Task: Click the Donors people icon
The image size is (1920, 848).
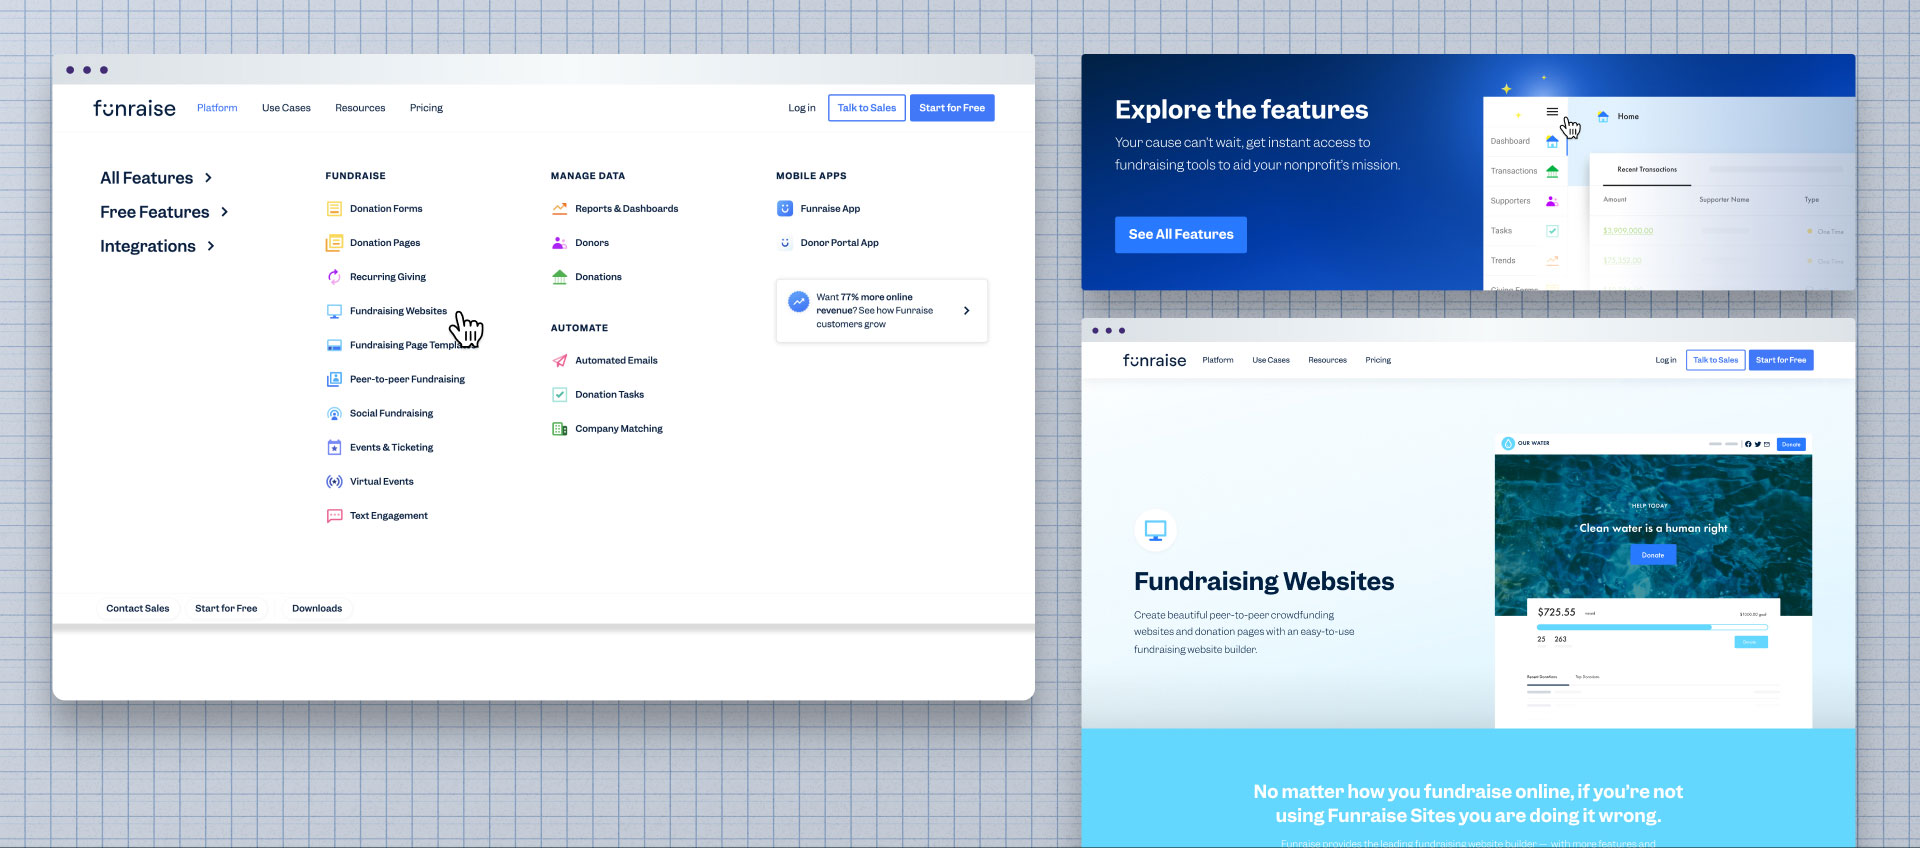Action: point(560,243)
